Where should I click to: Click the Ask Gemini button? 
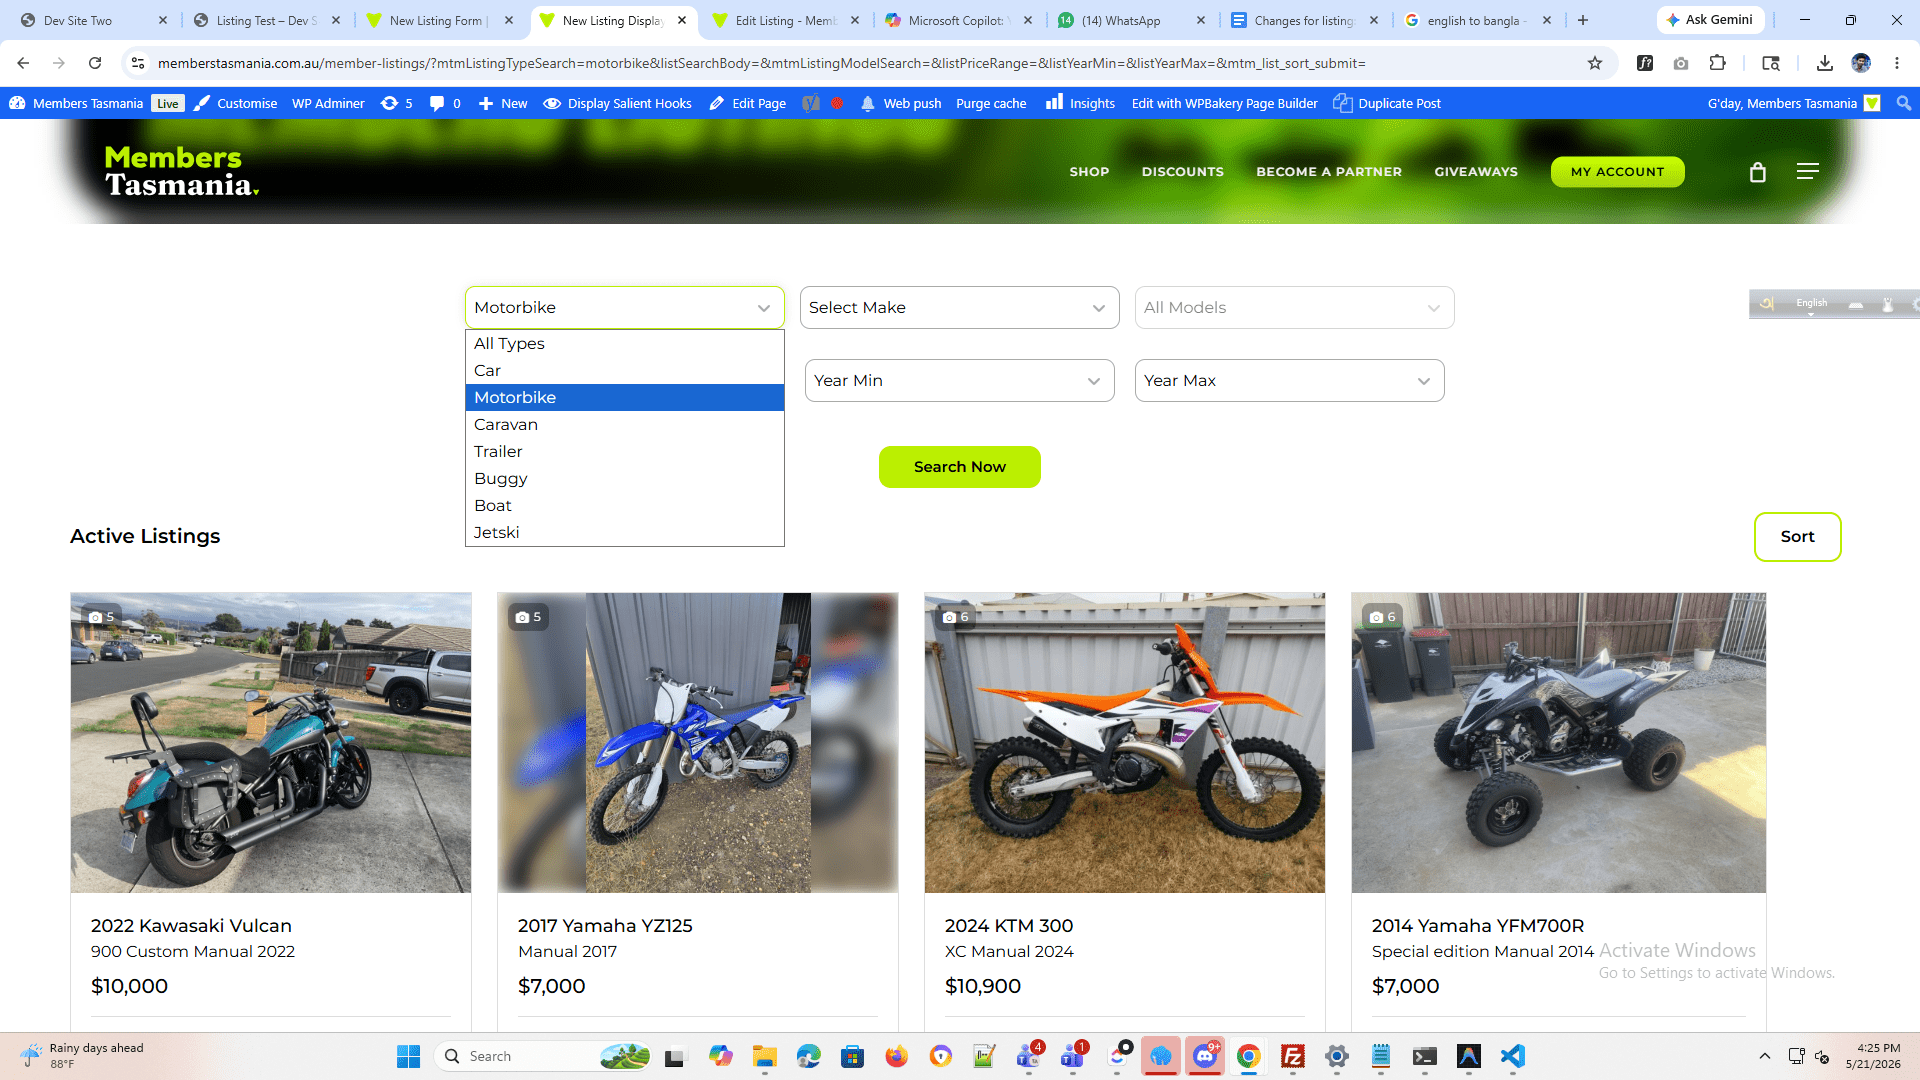click(1710, 20)
